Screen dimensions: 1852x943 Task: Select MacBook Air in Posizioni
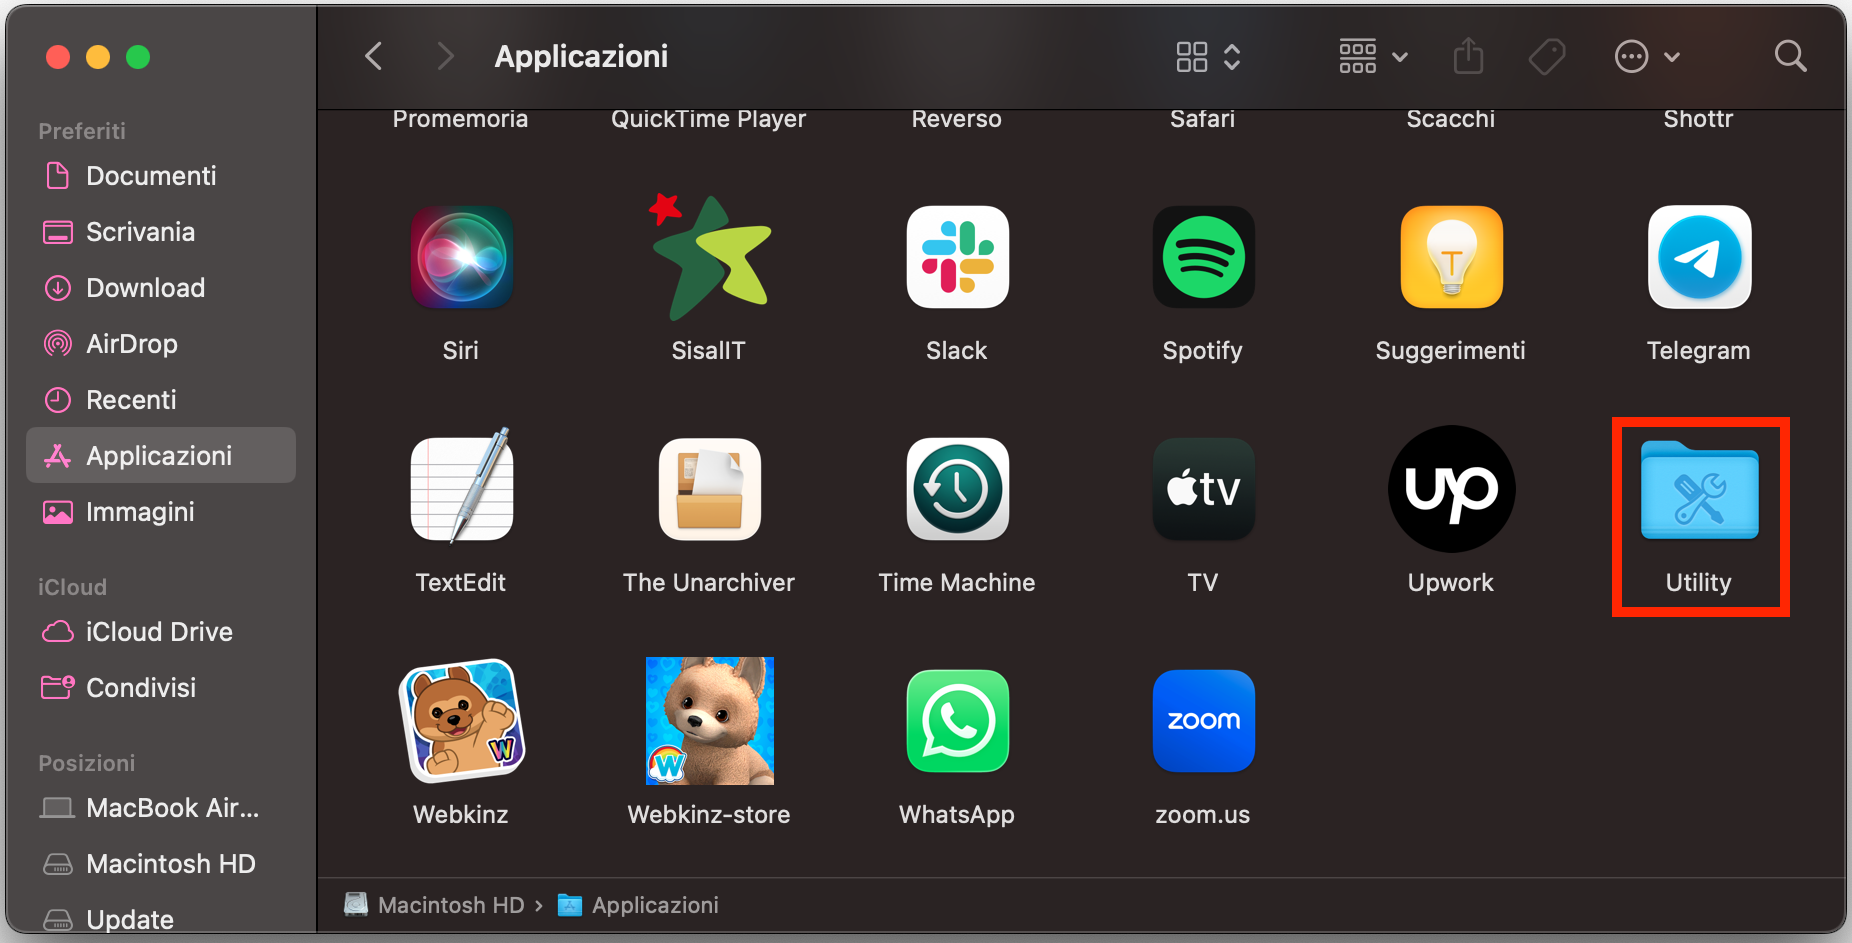point(161,808)
